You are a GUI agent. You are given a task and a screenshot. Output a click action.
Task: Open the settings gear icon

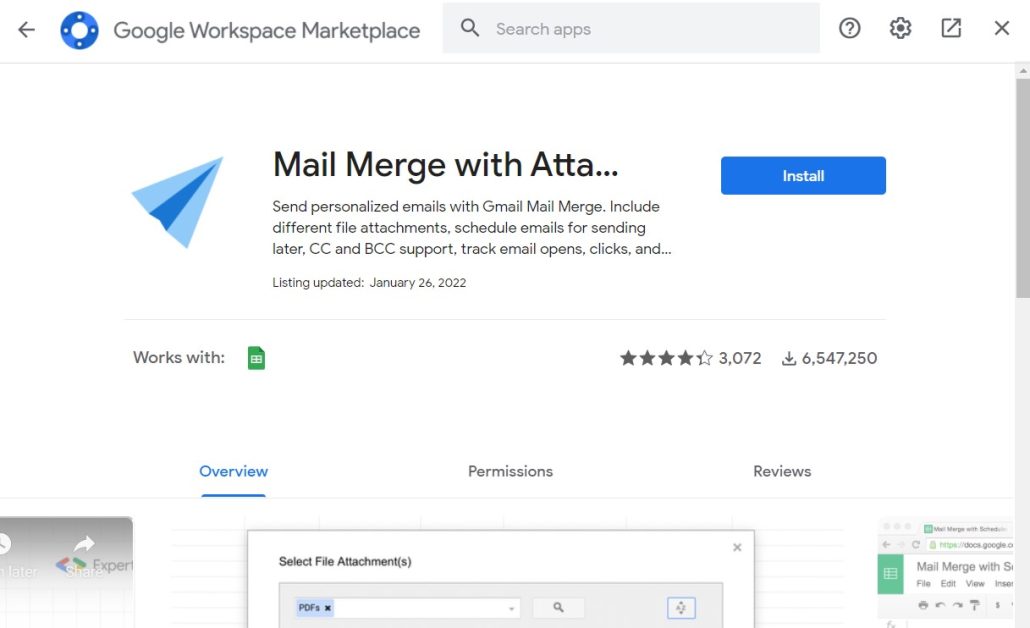click(x=900, y=29)
